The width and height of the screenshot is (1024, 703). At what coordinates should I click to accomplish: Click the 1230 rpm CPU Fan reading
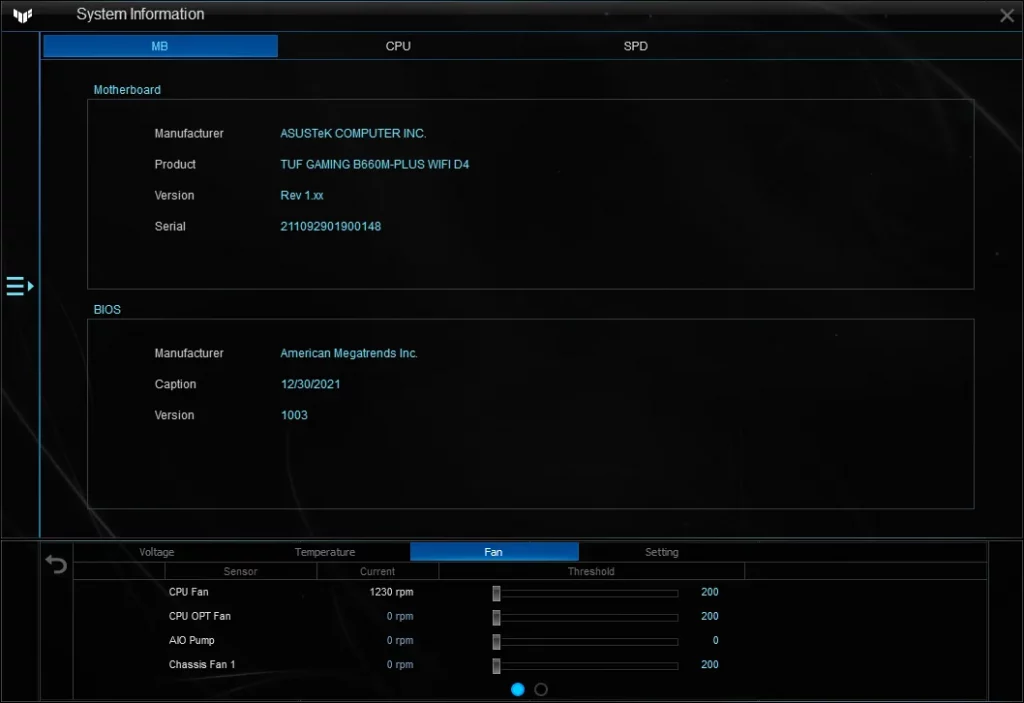[x=391, y=592]
